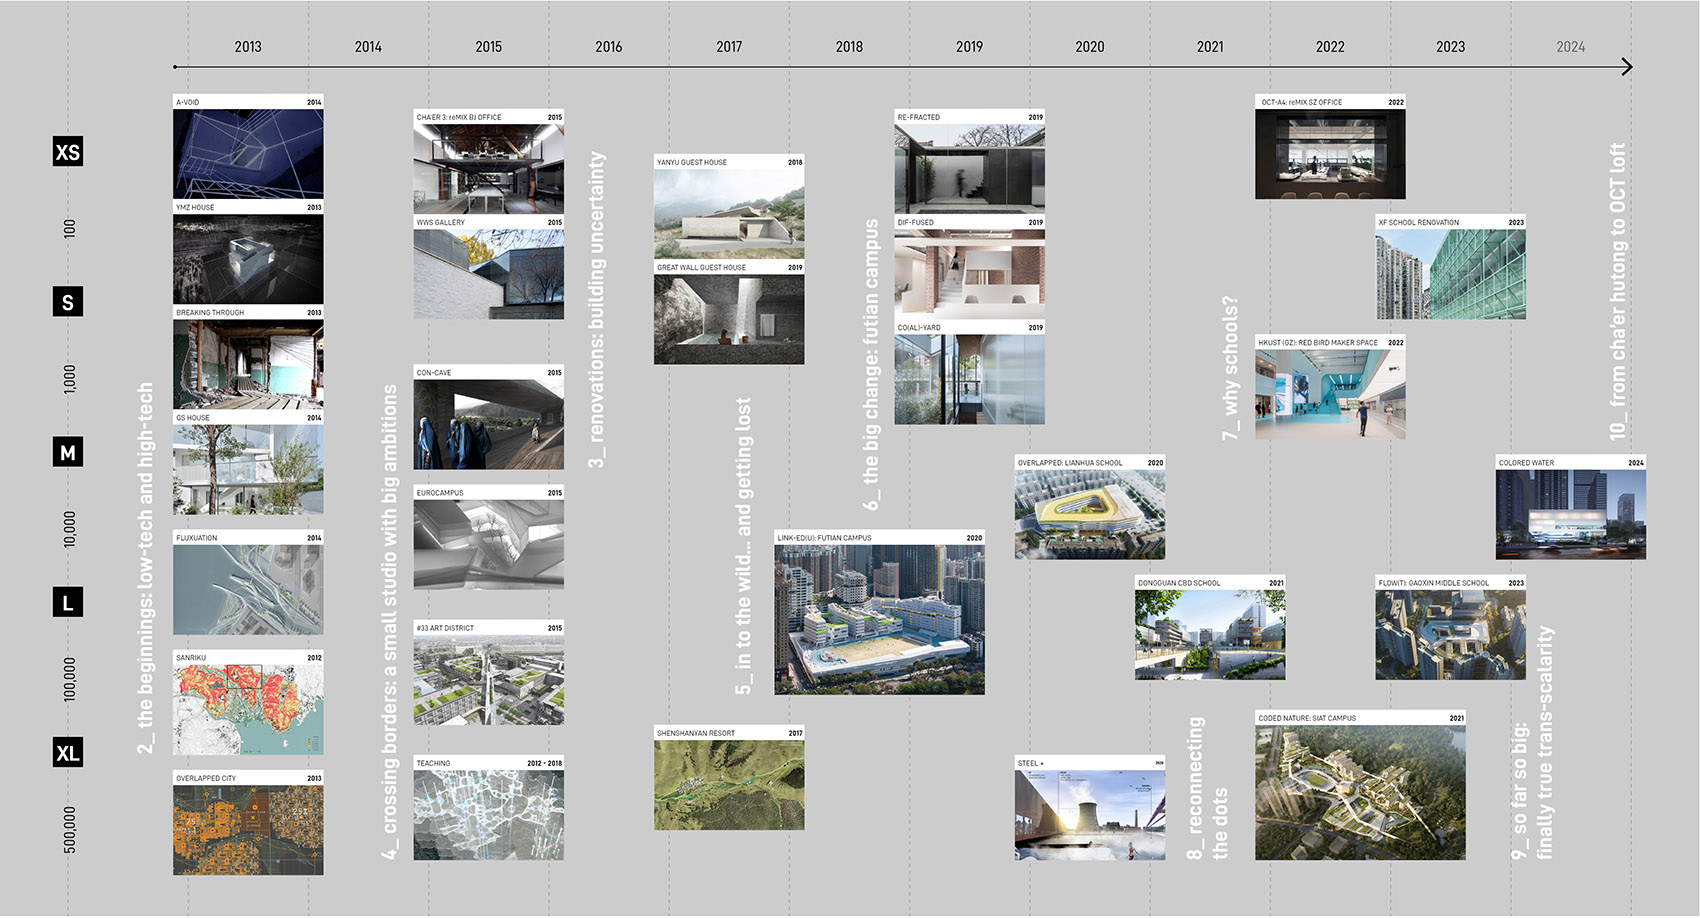Switch to the 2015 year marker

488,46
